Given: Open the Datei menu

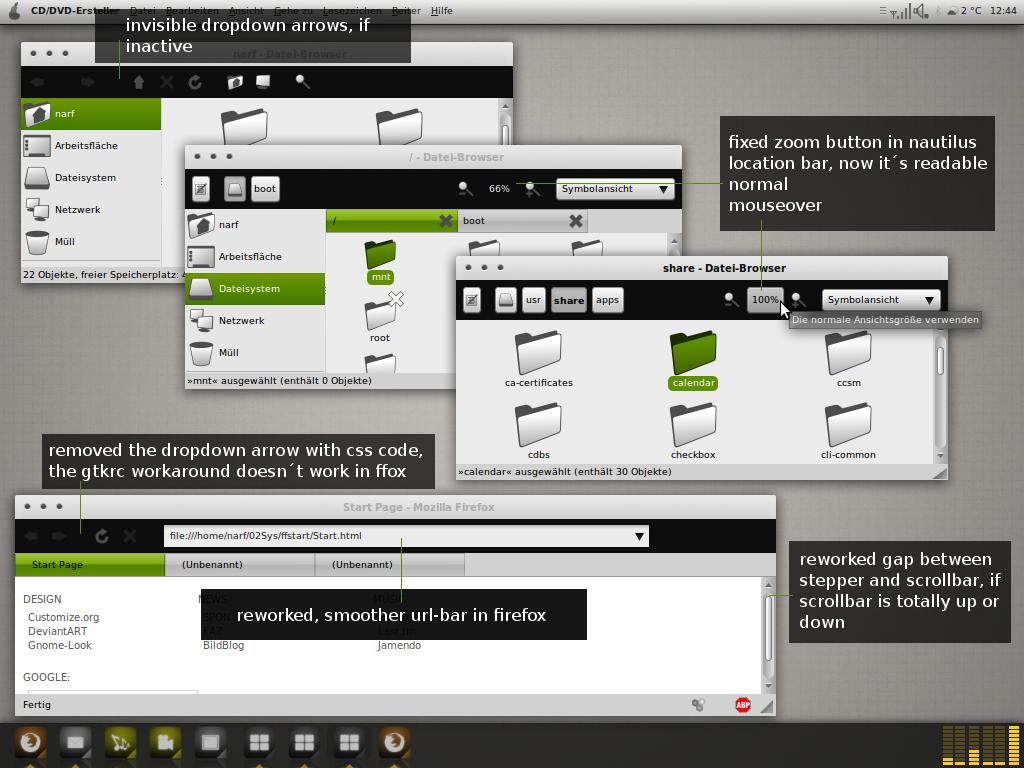Looking at the screenshot, I should [142, 10].
